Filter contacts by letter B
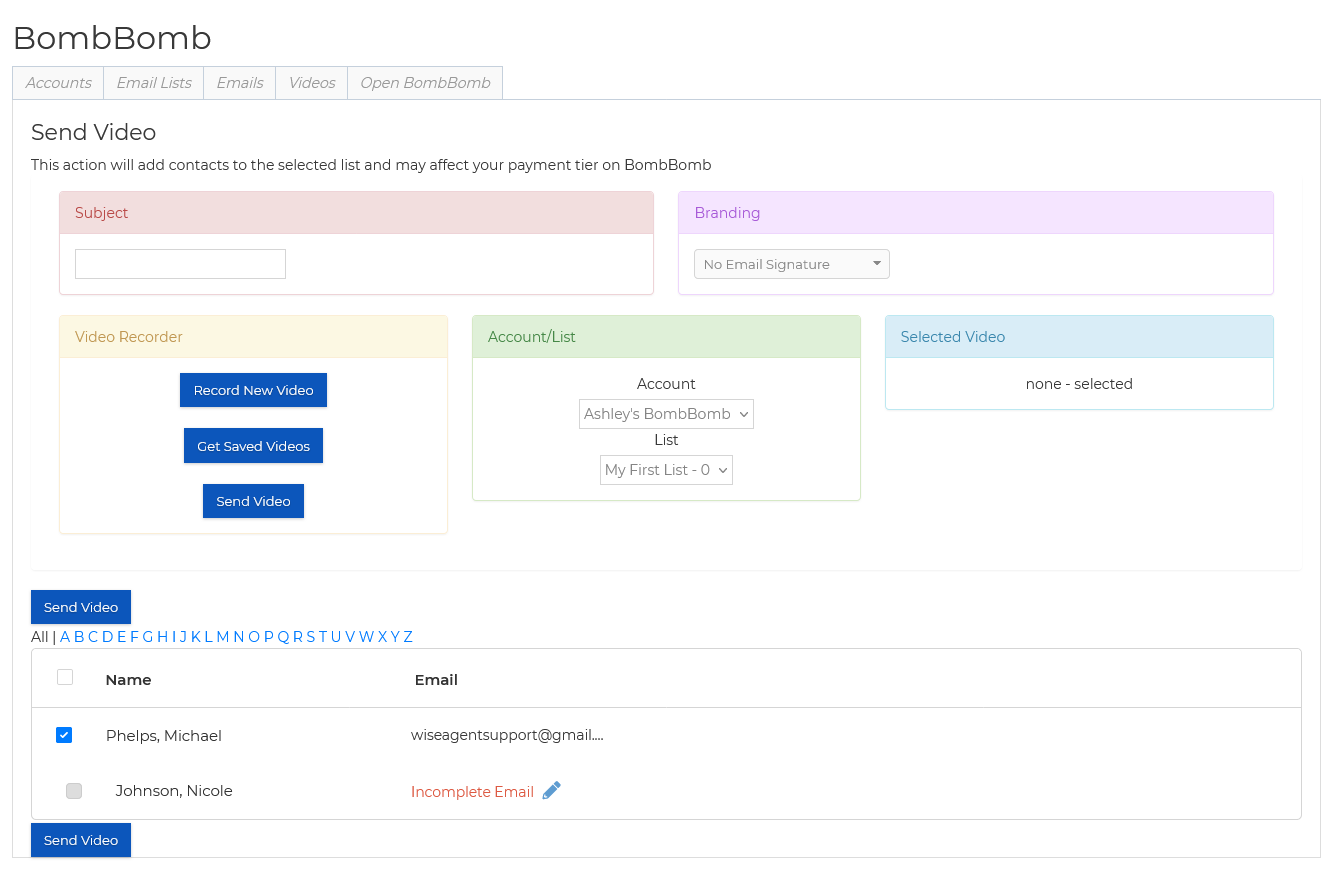This screenshot has height=870, width=1332. point(79,637)
